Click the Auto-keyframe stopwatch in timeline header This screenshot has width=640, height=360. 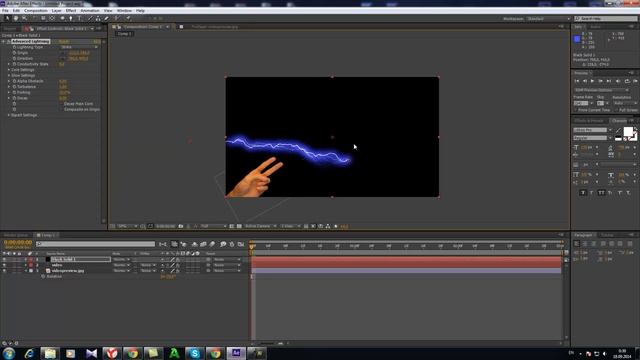(232, 244)
